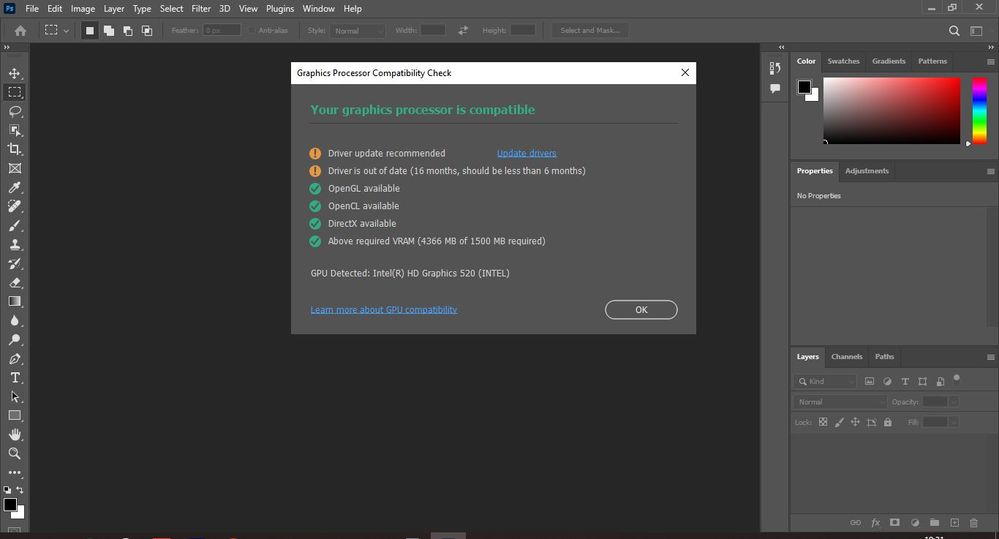Select the Hand tool
Image resolution: width=999 pixels, height=539 pixels.
click(15, 435)
